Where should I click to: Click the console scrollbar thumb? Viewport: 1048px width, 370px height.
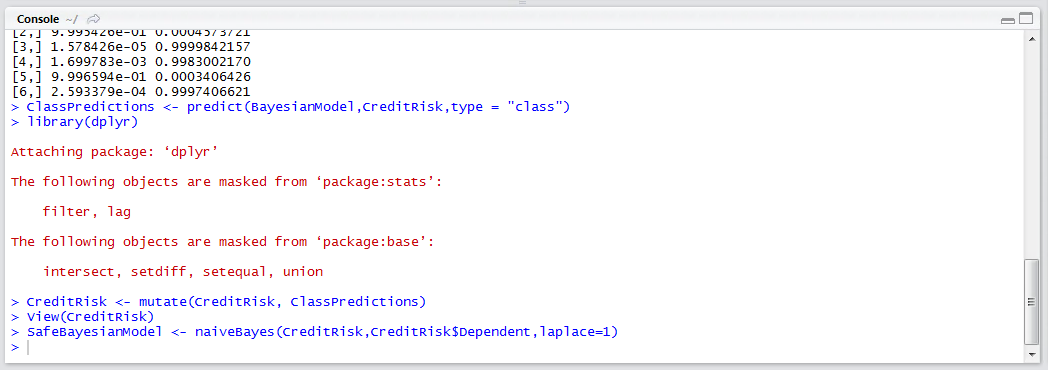(x=1031, y=302)
